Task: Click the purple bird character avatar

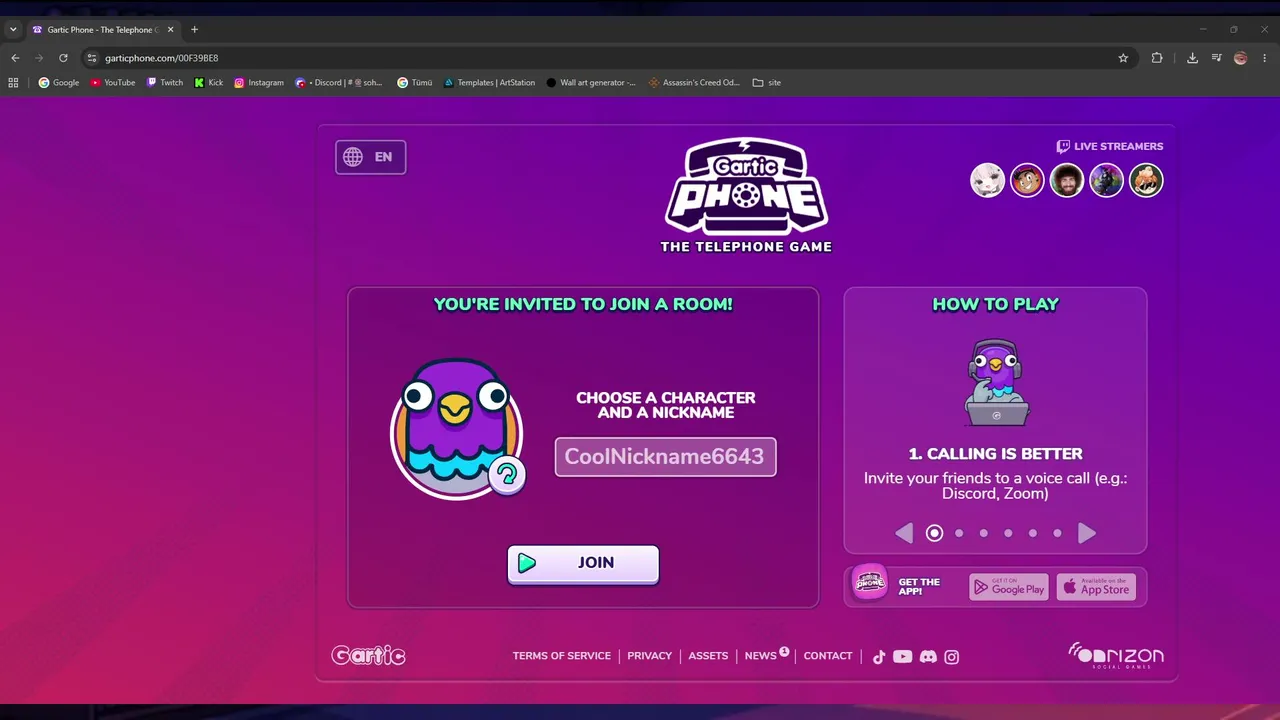Action: 456,428
